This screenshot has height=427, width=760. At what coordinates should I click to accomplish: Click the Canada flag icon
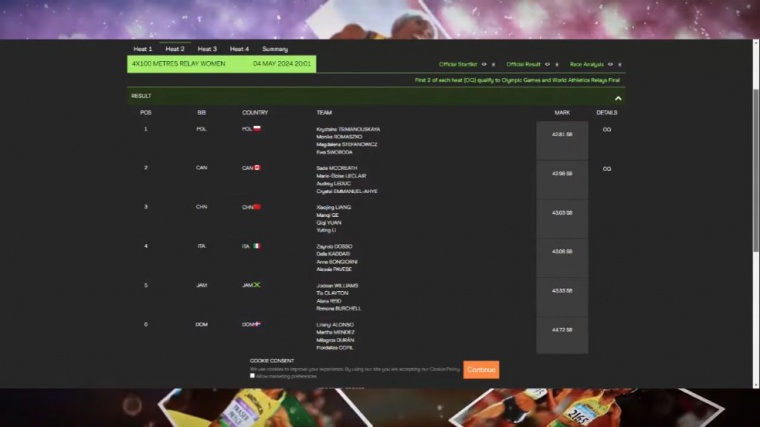pos(257,168)
